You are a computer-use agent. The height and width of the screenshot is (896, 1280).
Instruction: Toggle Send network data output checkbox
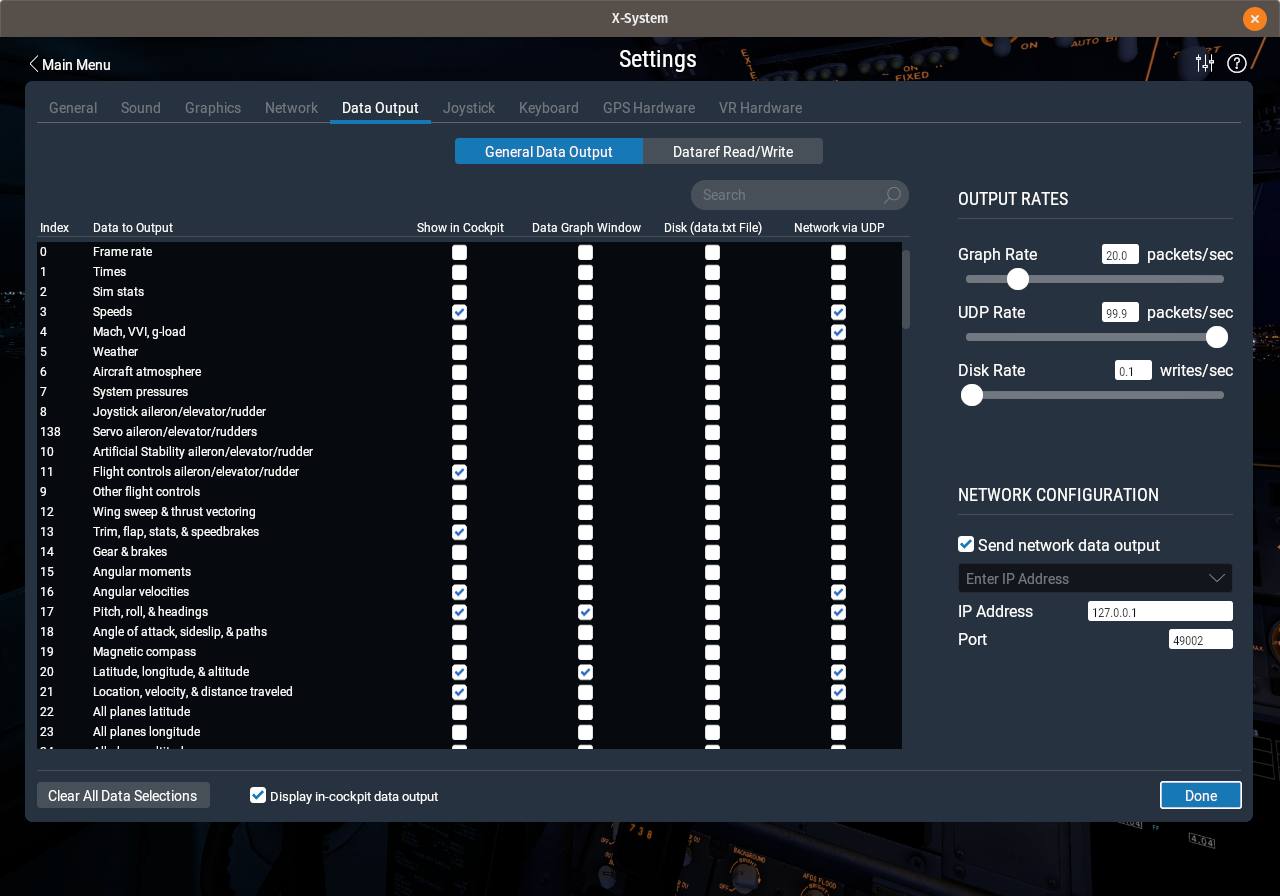966,544
